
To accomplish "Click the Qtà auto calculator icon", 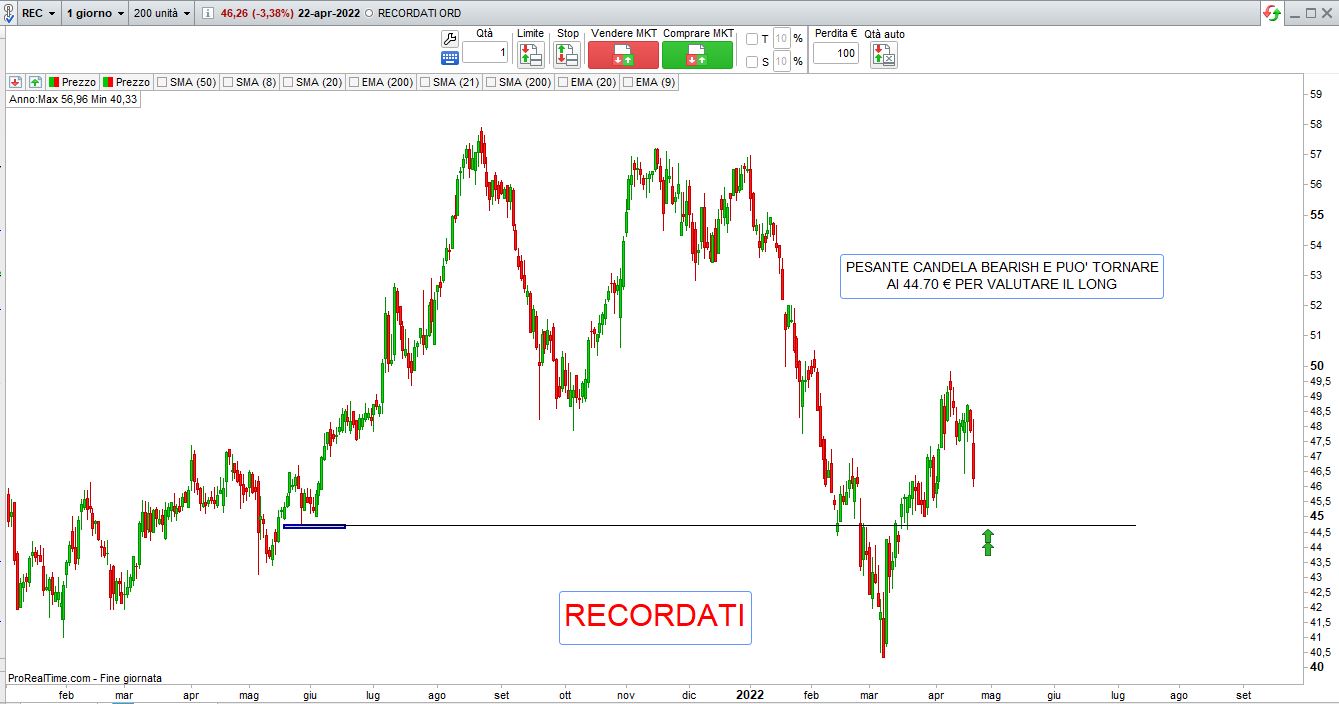I will click(884, 55).
